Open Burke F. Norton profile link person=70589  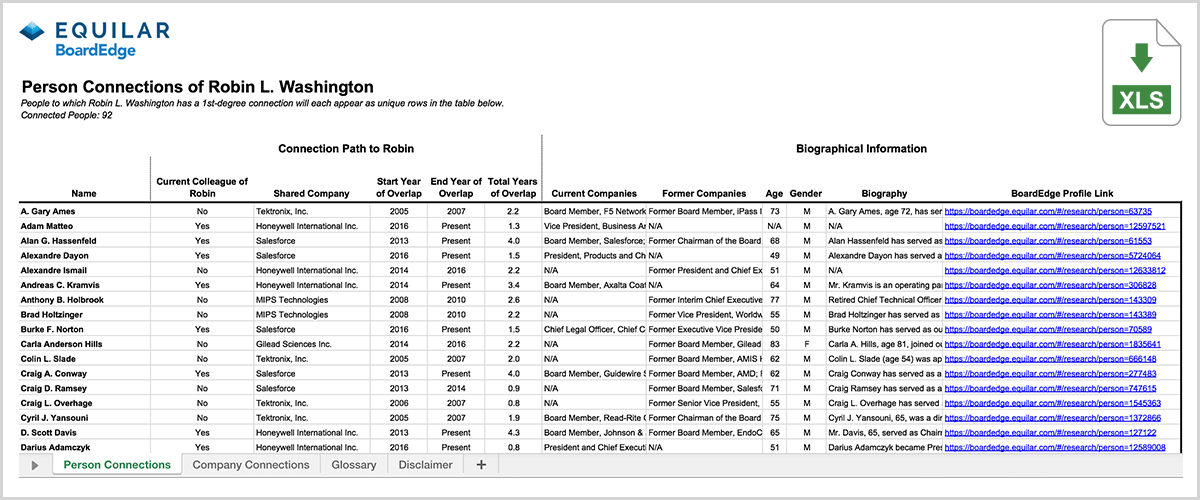(x=1048, y=329)
